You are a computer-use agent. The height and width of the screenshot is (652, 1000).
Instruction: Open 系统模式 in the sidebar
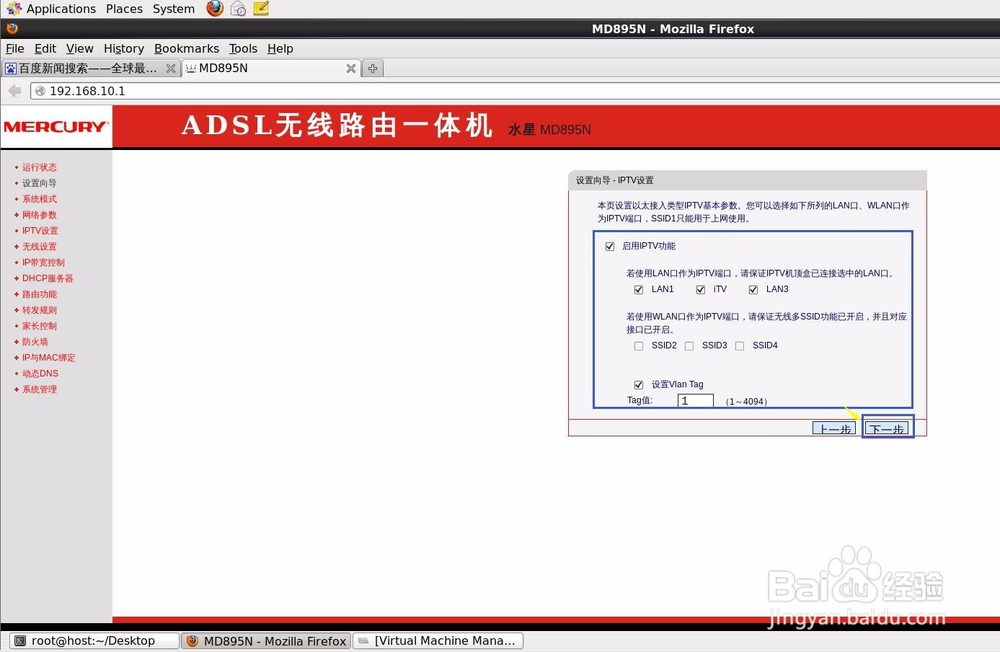[x=39, y=199]
